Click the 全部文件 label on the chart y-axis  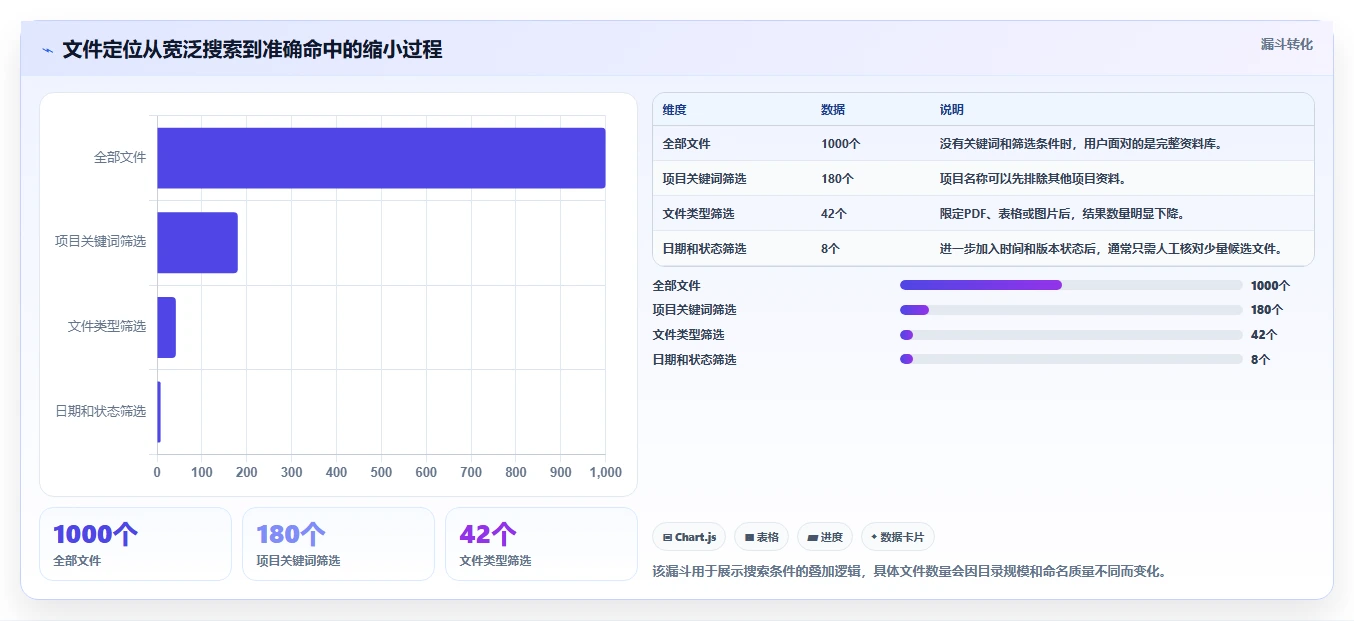[120, 158]
